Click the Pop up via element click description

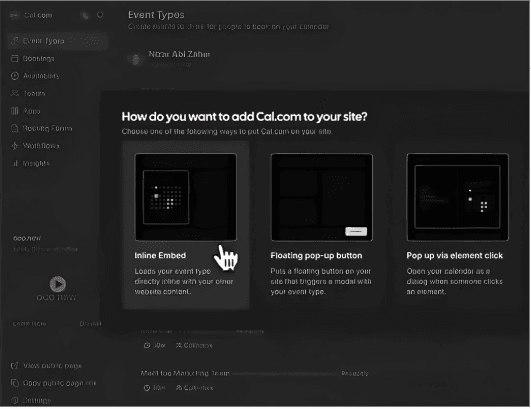coord(454,281)
